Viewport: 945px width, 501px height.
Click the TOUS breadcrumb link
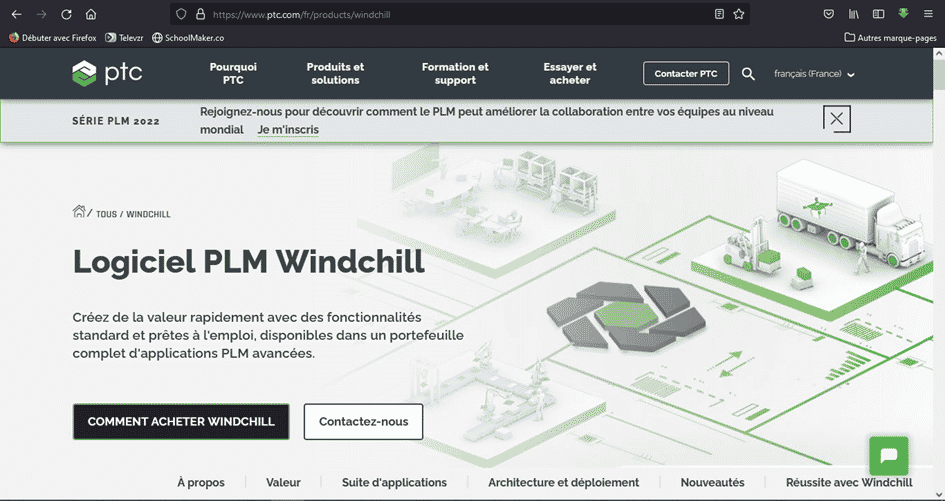107,214
